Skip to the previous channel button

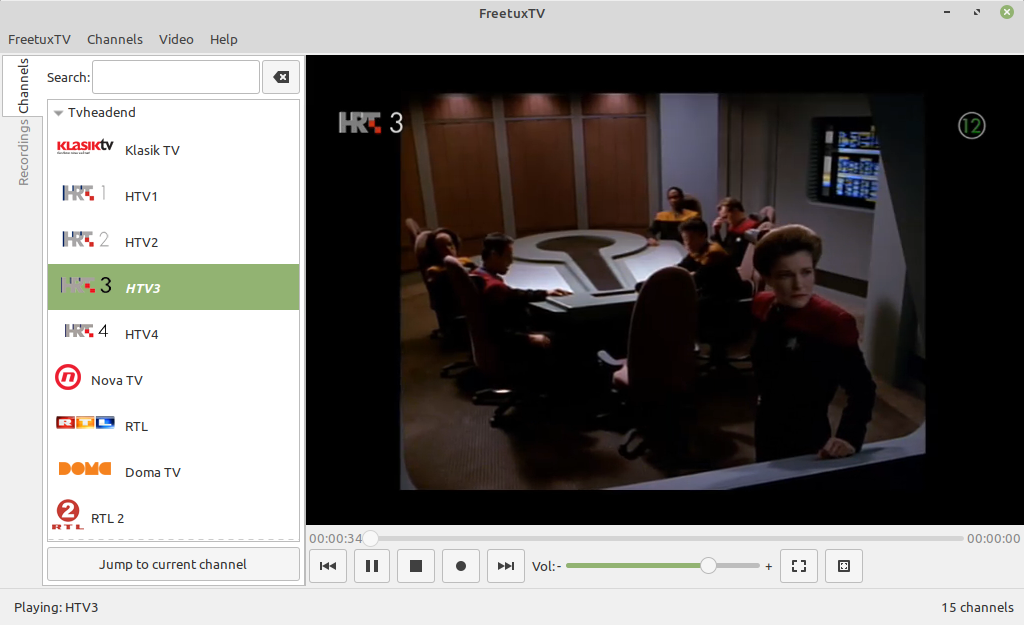point(327,566)
